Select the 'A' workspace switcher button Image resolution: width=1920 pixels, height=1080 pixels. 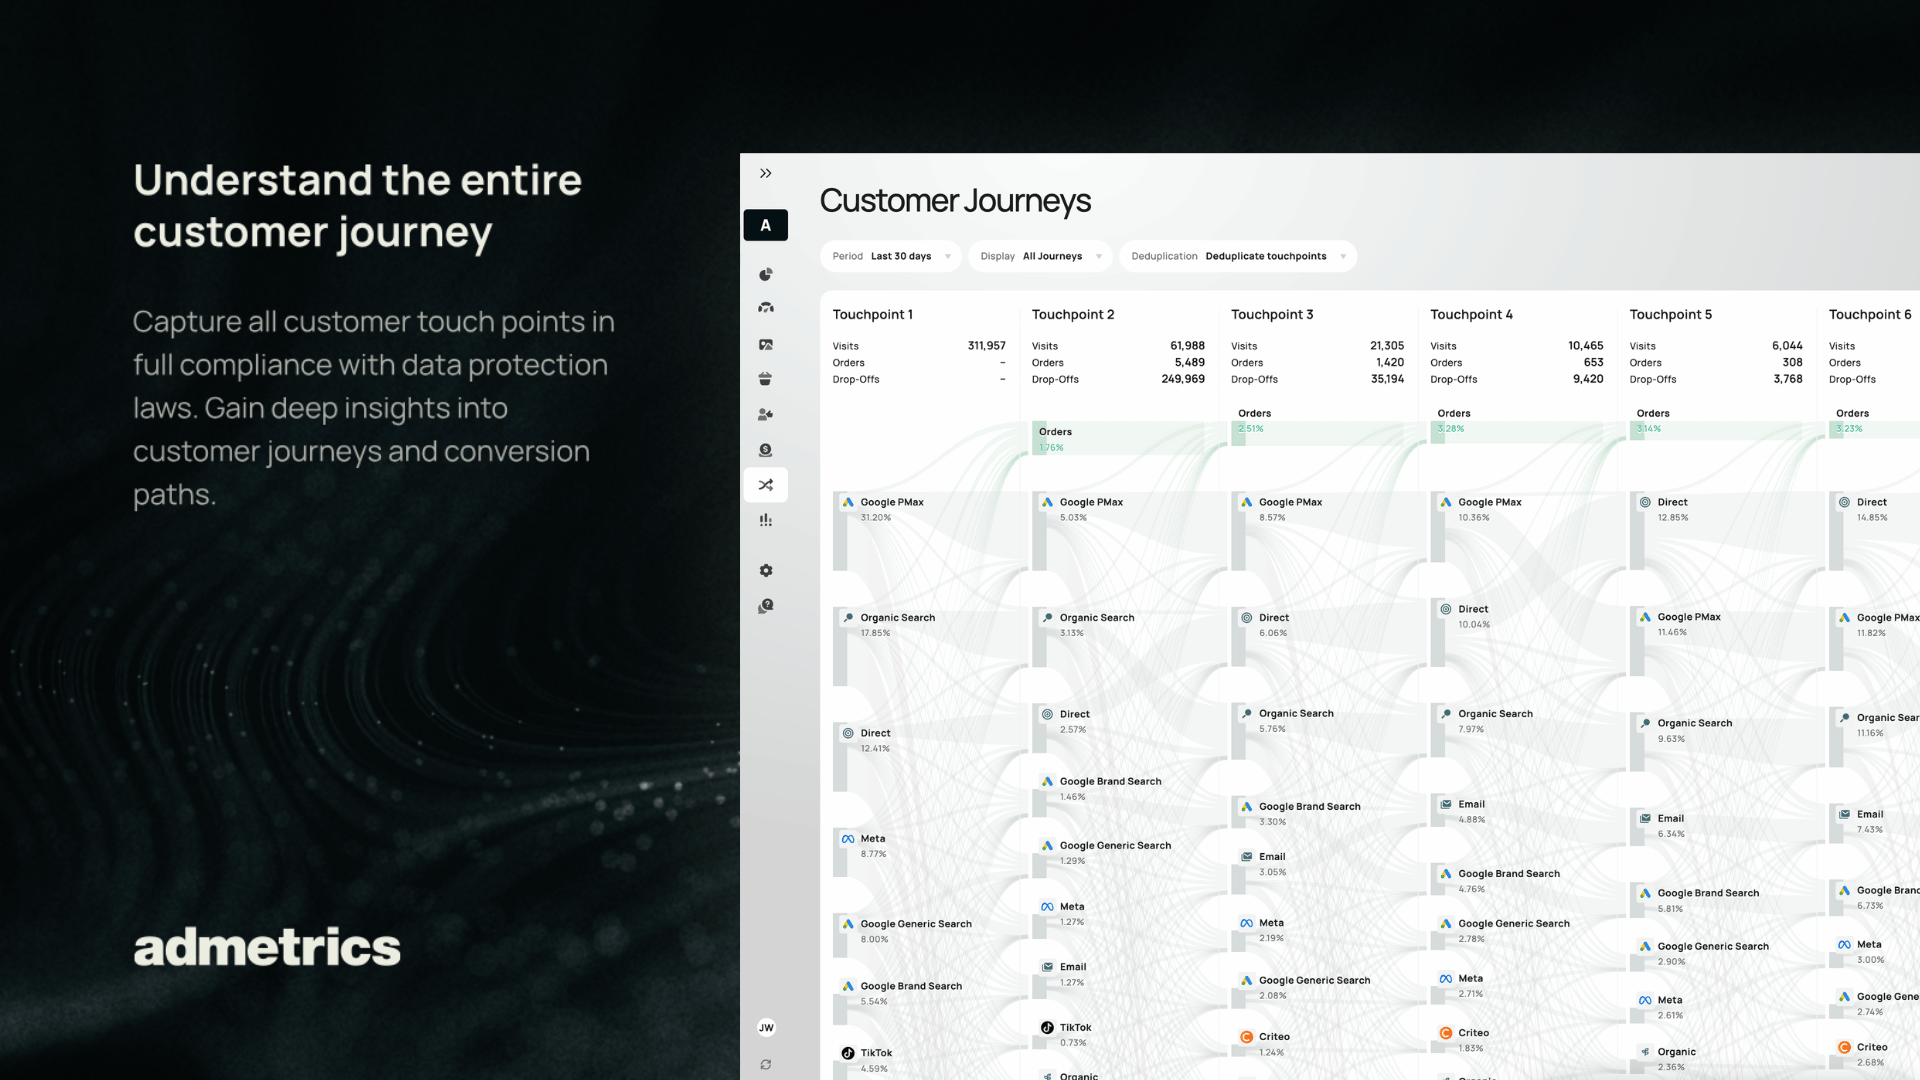(x=766, y=224)
